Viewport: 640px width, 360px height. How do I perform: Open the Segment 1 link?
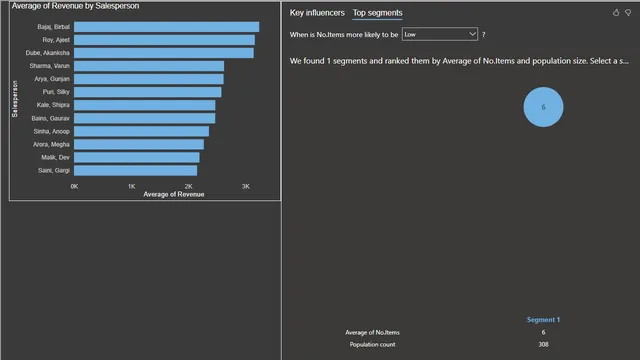pos(543,320)
